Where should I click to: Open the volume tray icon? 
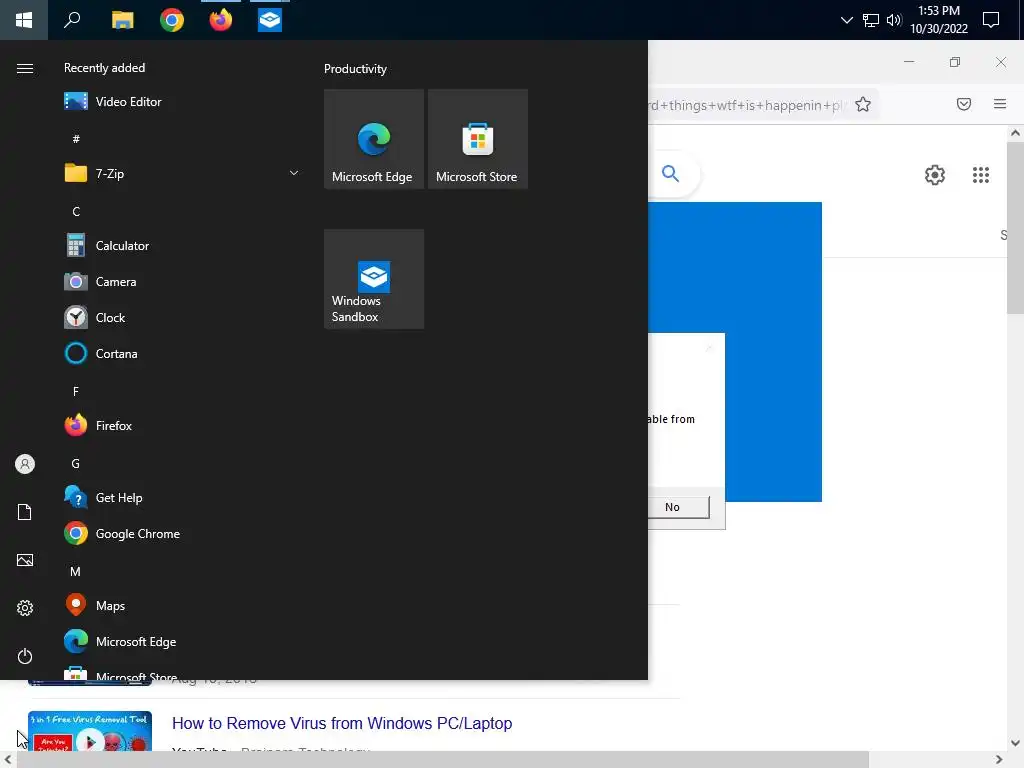coord(894,20)
